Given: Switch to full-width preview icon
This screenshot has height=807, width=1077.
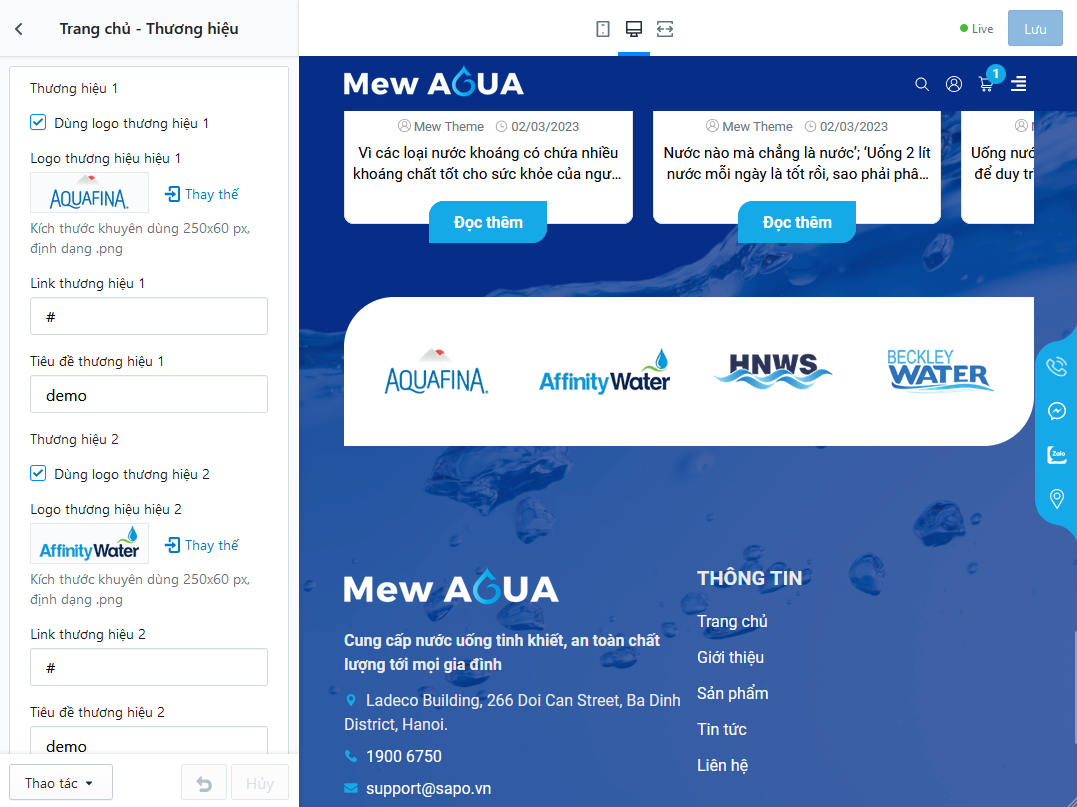Looking at the screenshot, I should point(664,29).
